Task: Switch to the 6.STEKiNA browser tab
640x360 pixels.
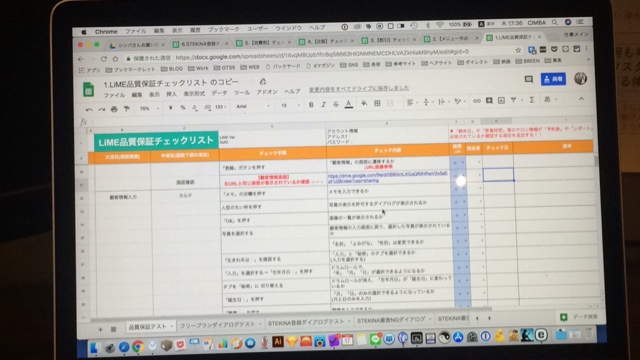Action: coord(200,44)
